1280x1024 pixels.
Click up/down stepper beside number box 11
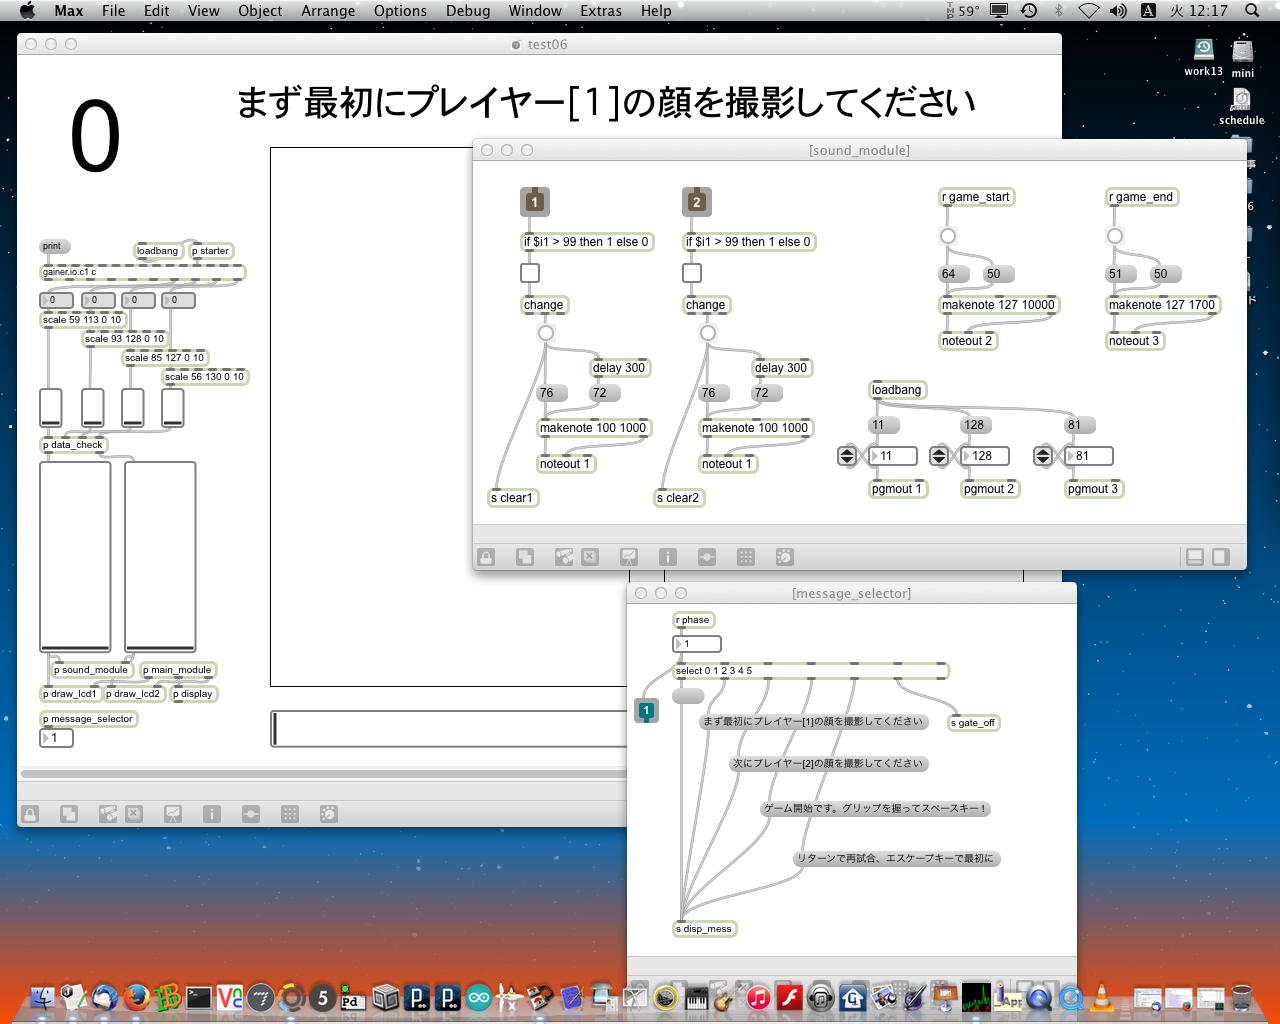tap(847, 456)
